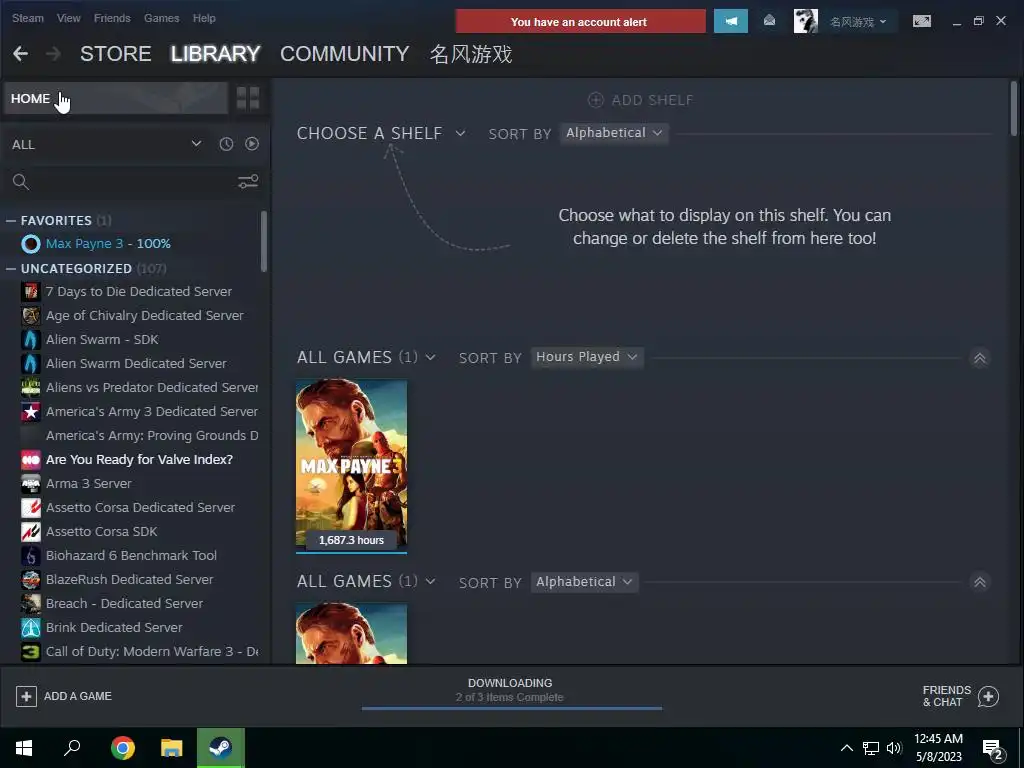Open the inbox envelope icon
This screenshot has height=768, width=1024.
tap(769, 21)
